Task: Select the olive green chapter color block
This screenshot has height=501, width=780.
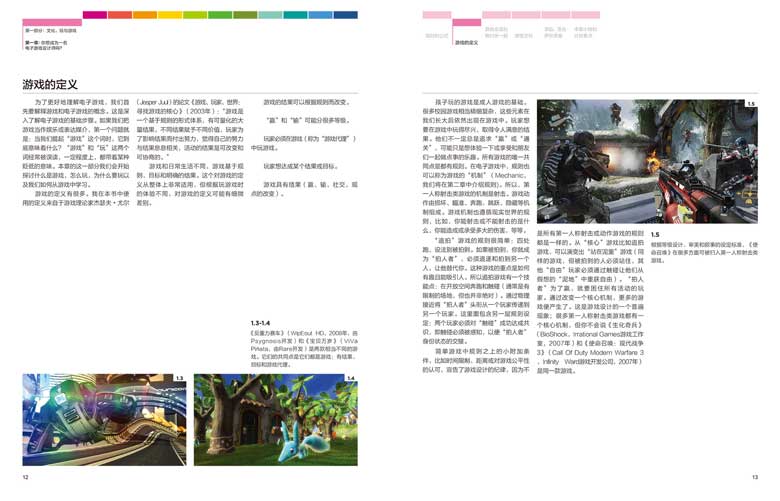Action: [245, 15]
